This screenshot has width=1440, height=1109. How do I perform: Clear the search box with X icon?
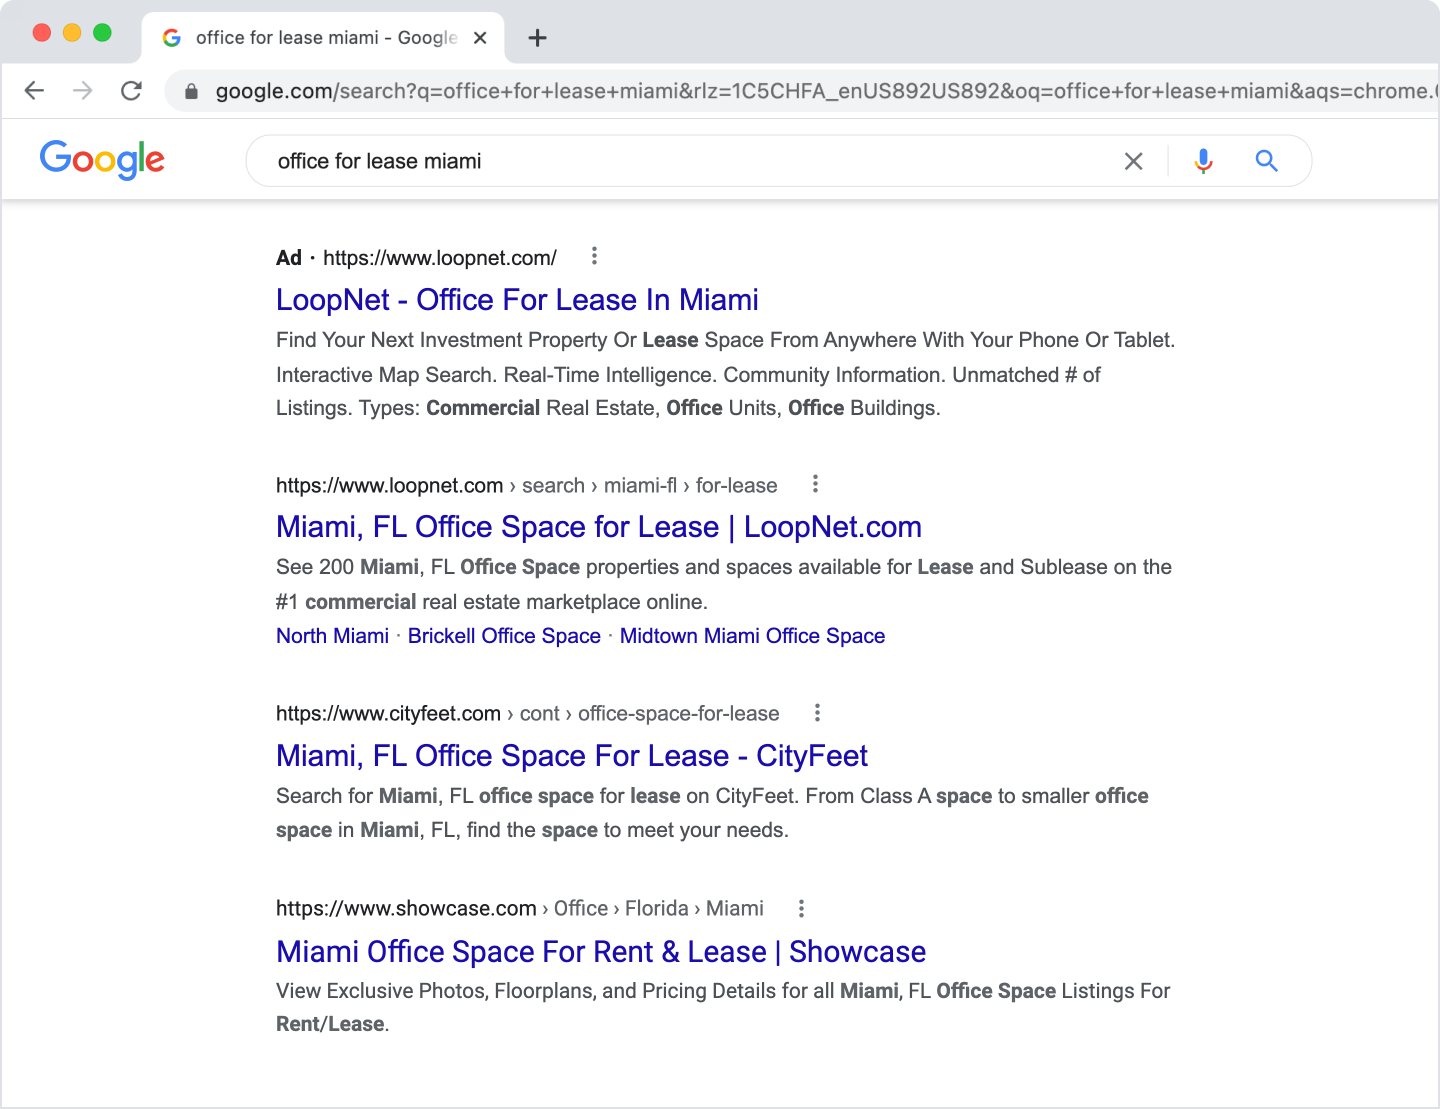point(1133,161)
